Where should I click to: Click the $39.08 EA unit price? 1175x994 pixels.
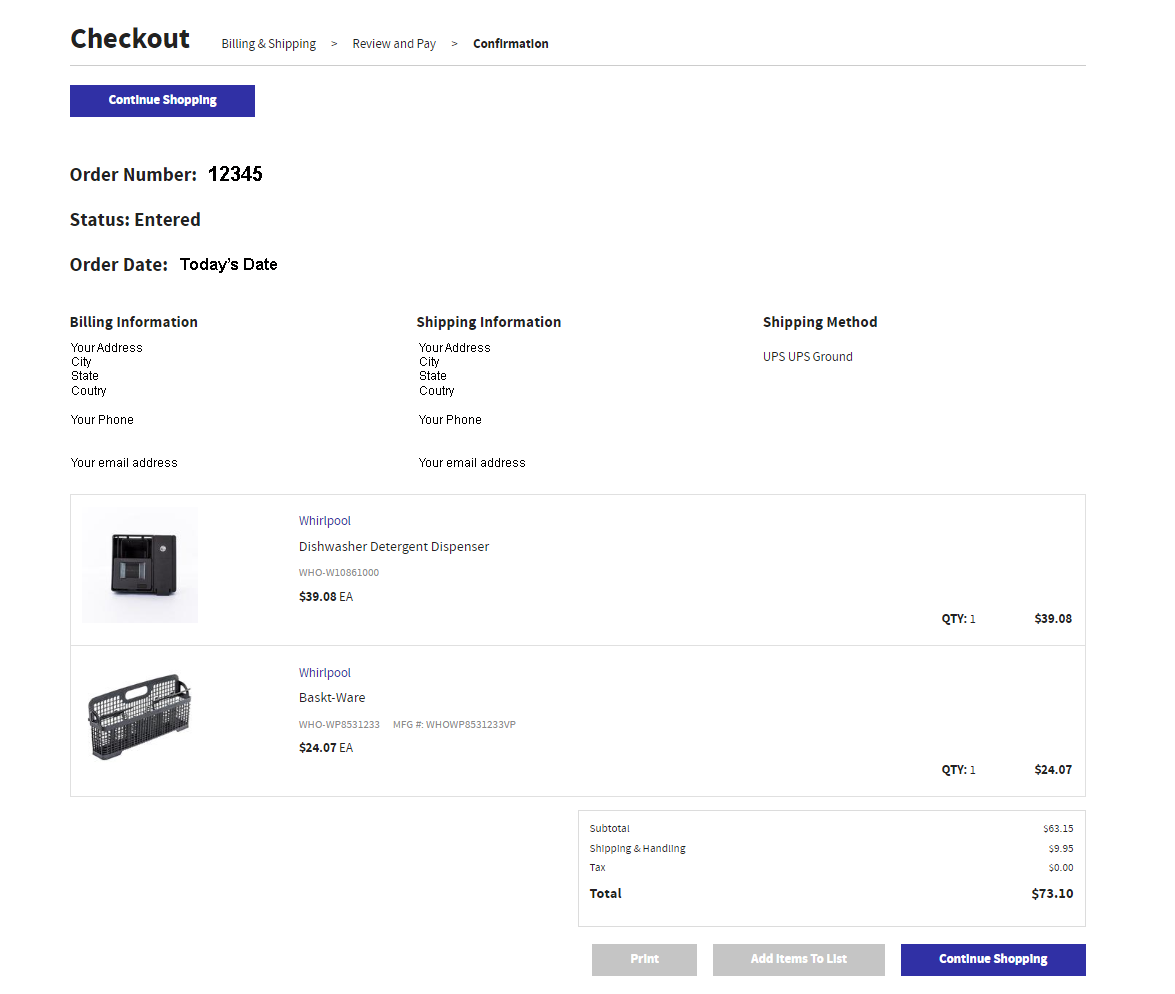point(326,597)
